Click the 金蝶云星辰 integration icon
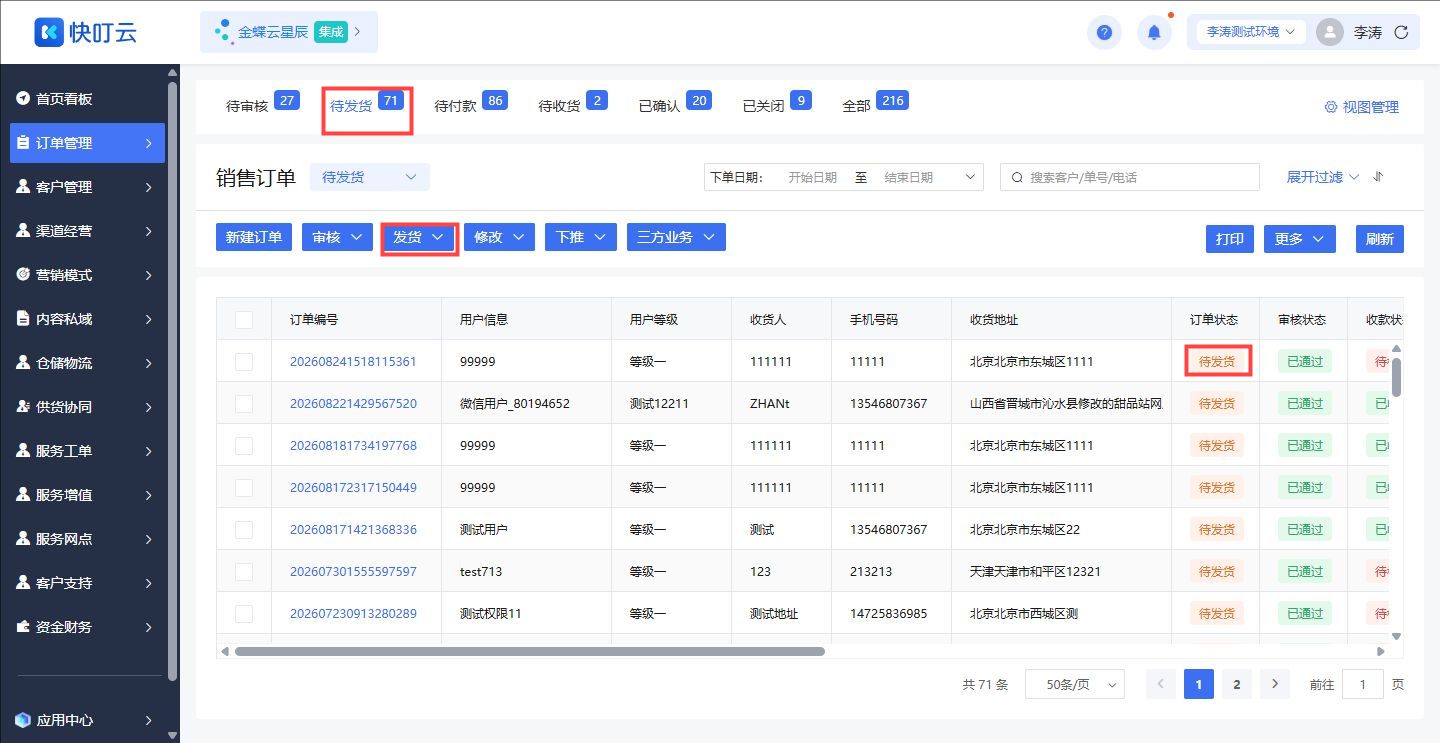The width and height of the screenshot is (1440, 743). 222,32
